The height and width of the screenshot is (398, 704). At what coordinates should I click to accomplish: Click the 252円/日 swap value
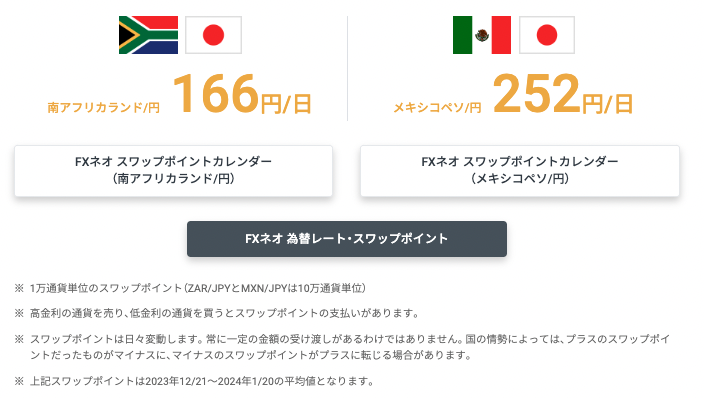(x=563, y=94)
